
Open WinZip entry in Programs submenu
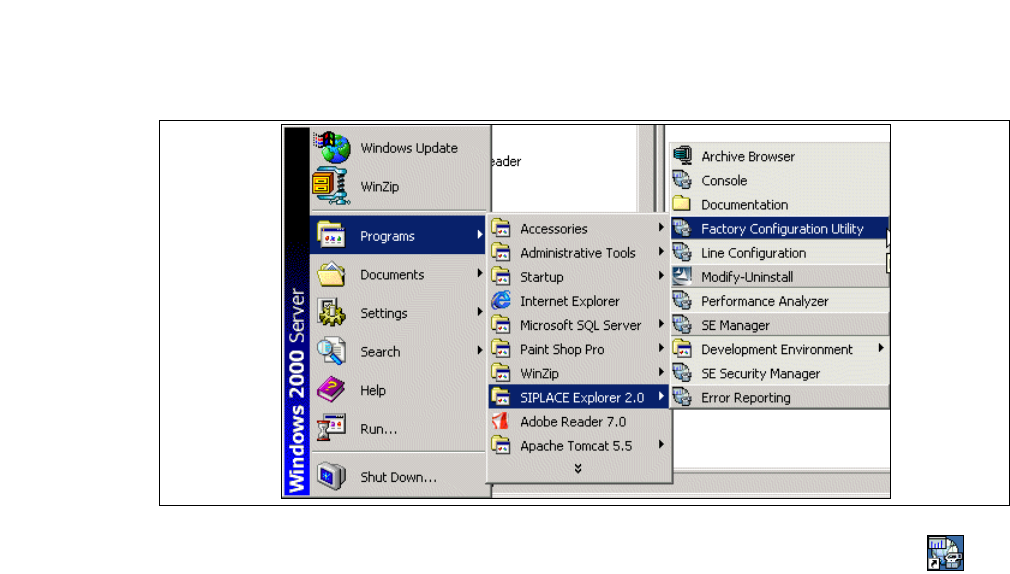click(x=579, y=374)
